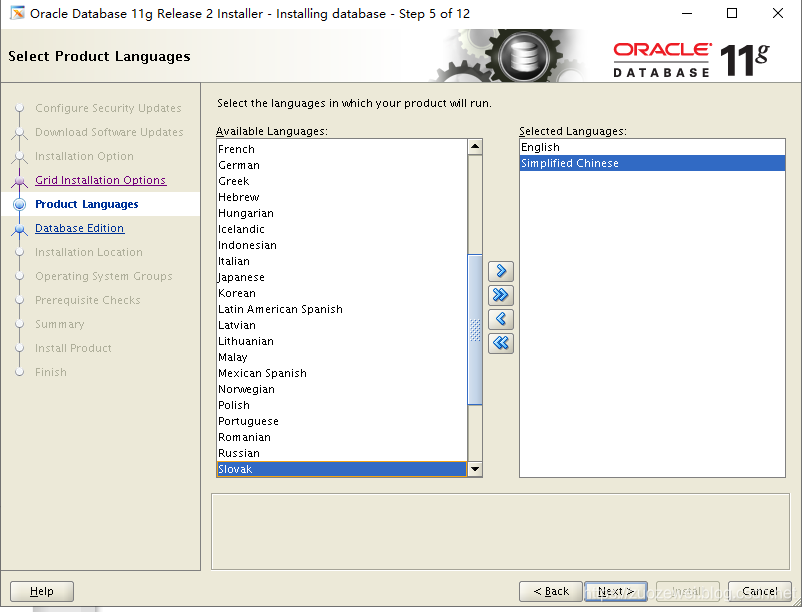Click Configure Security Updates step
Image resolution: width=807 pixels, height=612 pixels.
coord(108,108)
